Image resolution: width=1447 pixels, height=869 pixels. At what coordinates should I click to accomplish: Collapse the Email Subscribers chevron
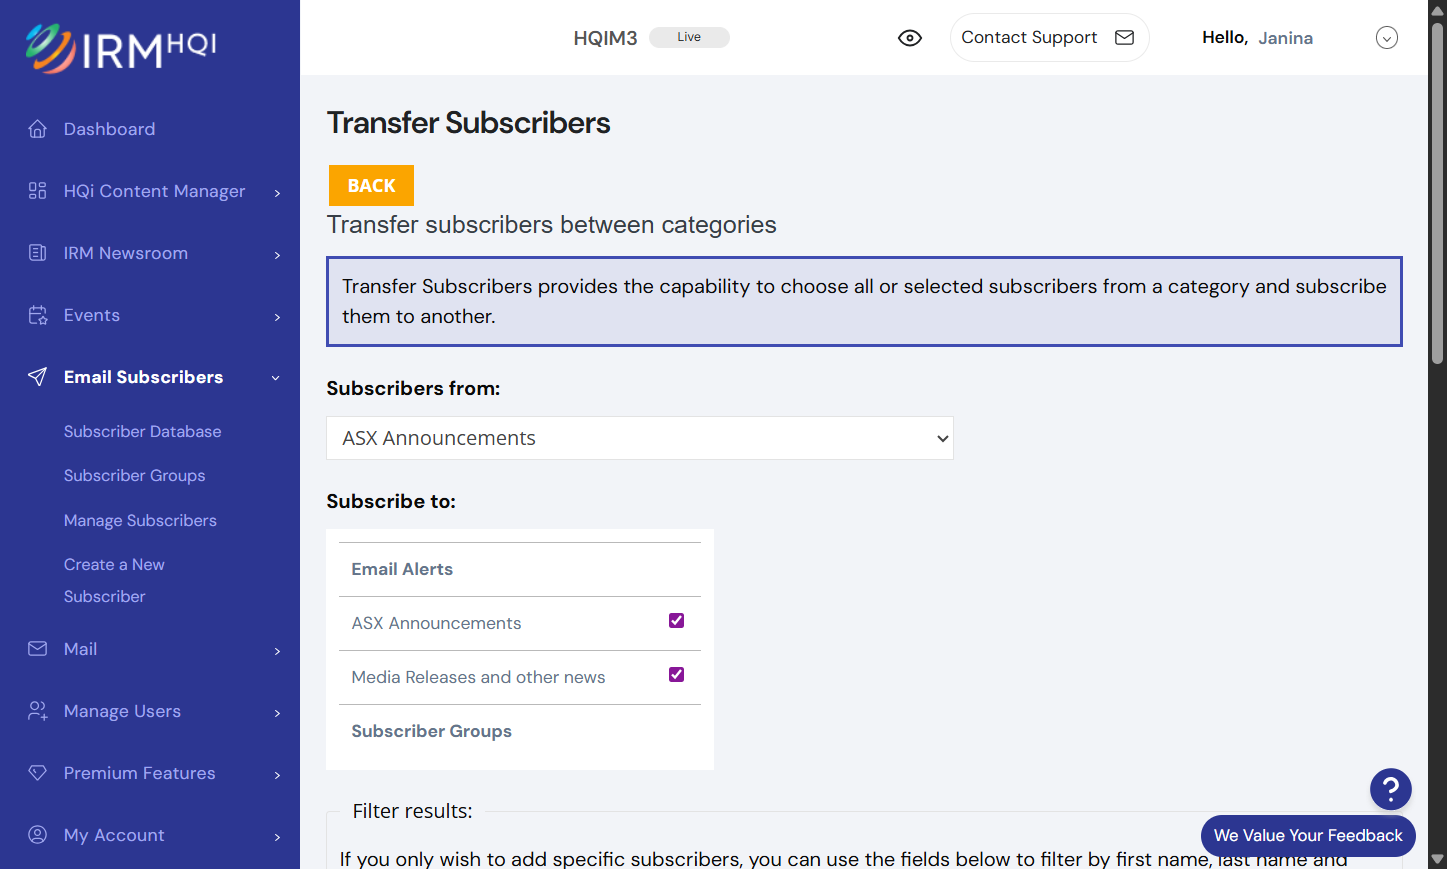[276, 378]
